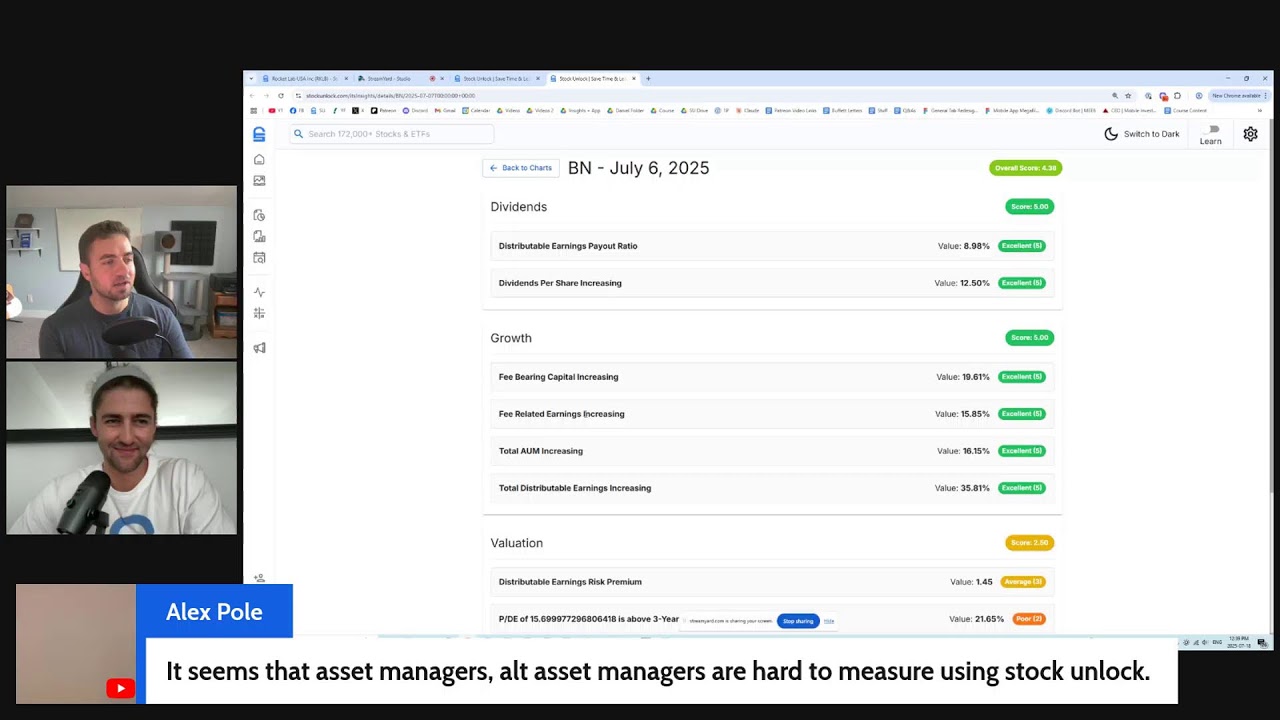The image size is (1280, 720).
Task: Open the megaphone announcements icon
Action: point(259,348)
